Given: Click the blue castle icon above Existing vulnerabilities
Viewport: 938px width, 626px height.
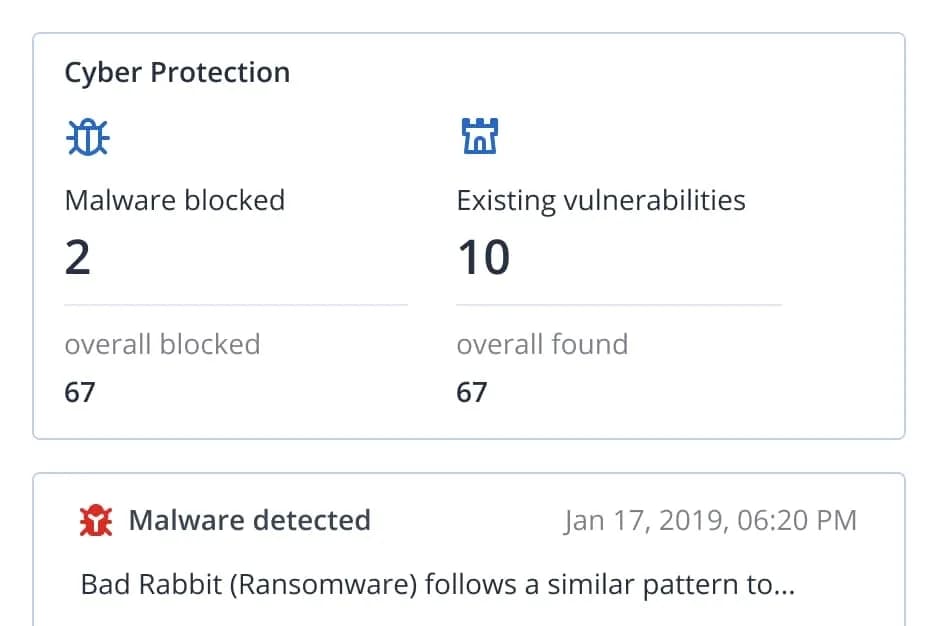Looking at the screenshot, I should pyautogui.click(x=480, y=136).
